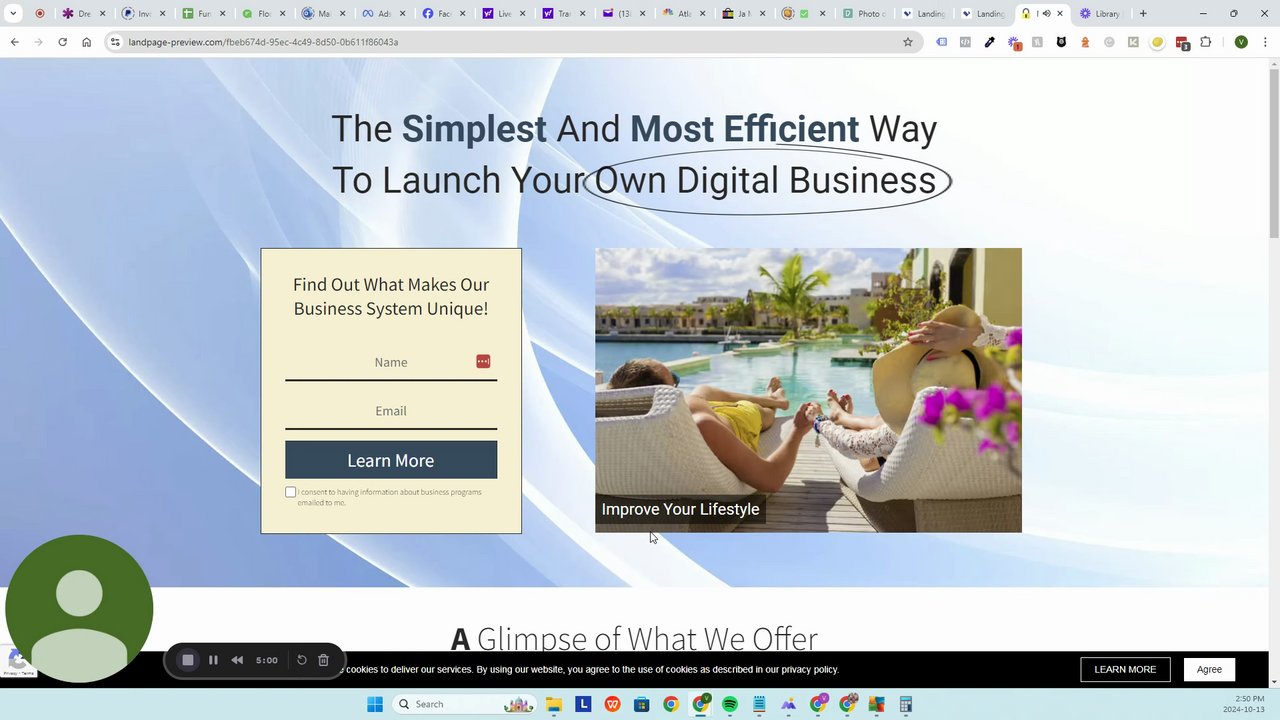1280x720 pixels.
Task: Delete the recording with trash icon
Action: [323, 660]
